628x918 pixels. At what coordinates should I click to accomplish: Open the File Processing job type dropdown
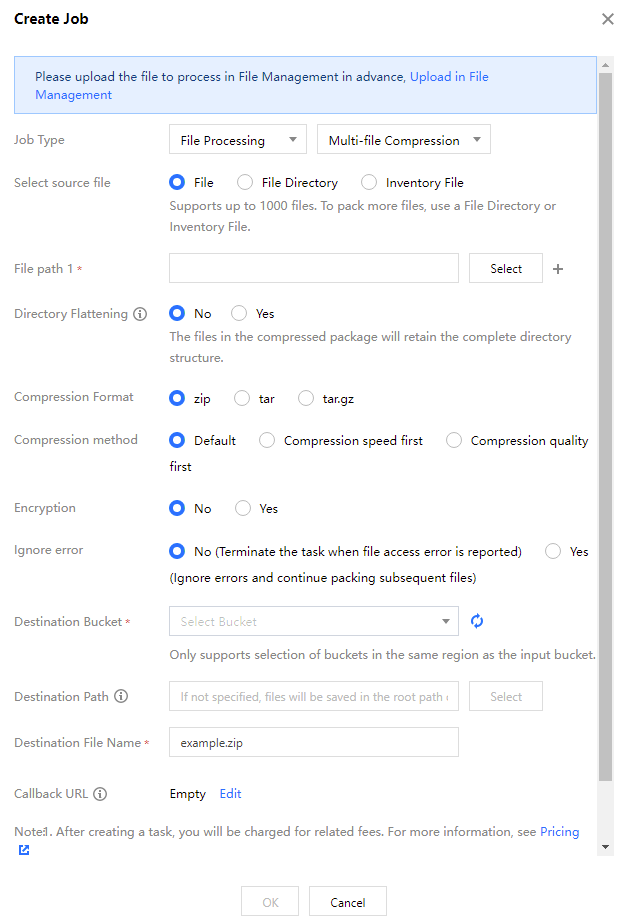pyautogui.click(x=237, y=140)
